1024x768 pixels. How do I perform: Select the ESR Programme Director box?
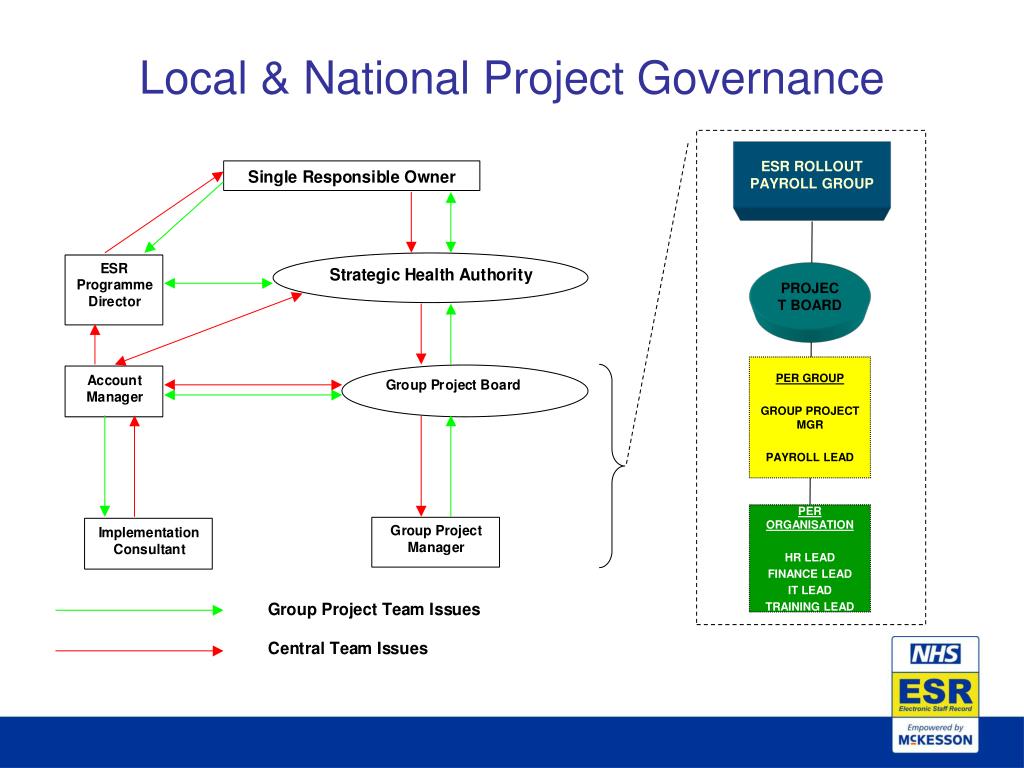point(114,289)
